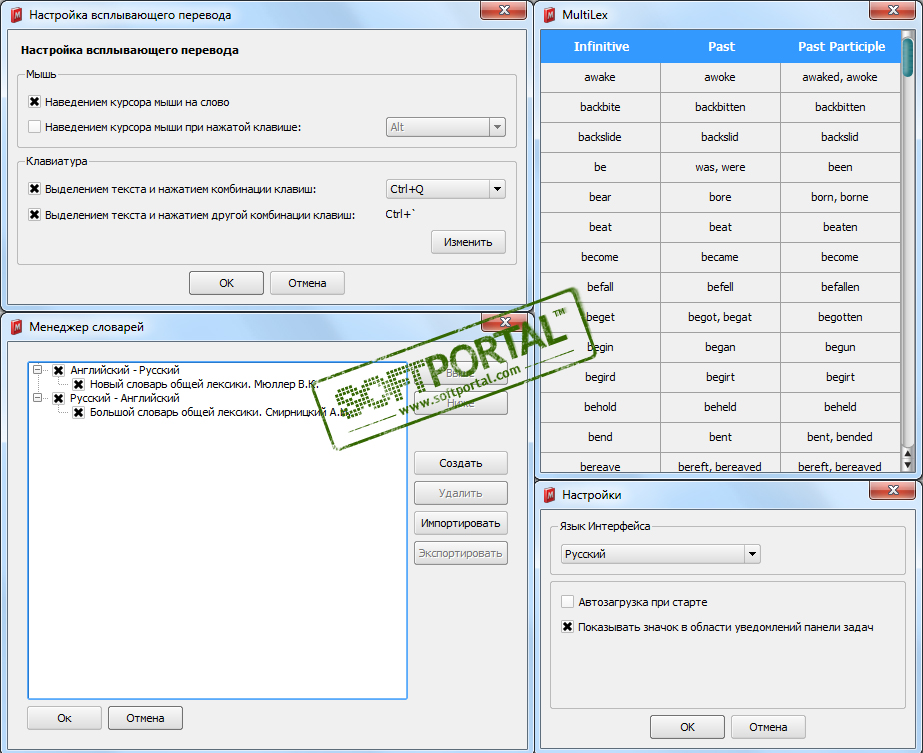Click the 'beaten' past participle cell
The image size is (923, 753).
click(841, 227)
